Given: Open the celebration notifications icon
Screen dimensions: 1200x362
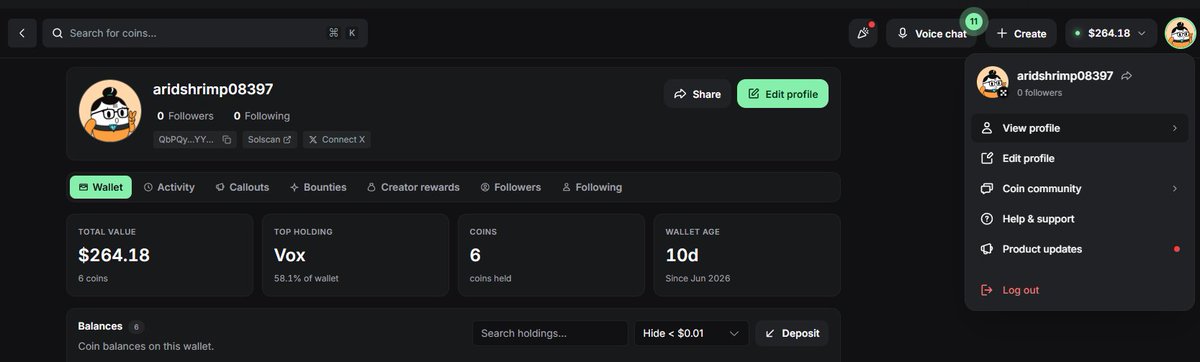Looking at the screenshot, I should (863, 33).
